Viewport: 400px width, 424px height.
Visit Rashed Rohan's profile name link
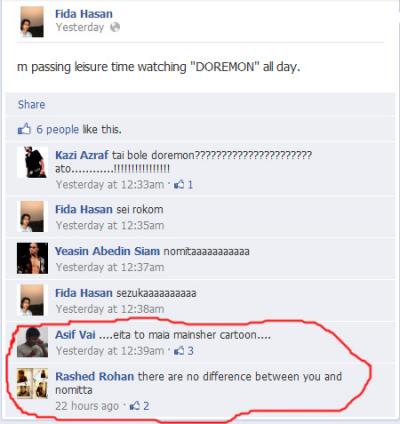95,376
